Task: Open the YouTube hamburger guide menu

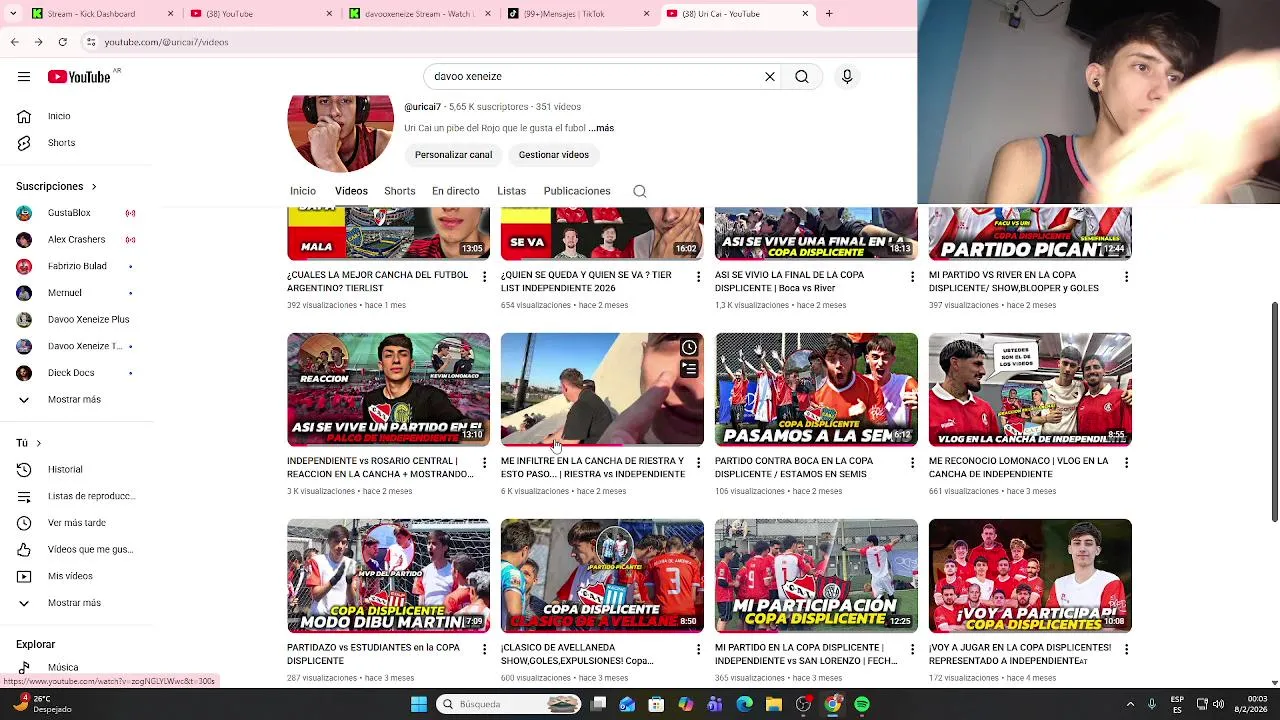Action: click(x=24, y=77)
